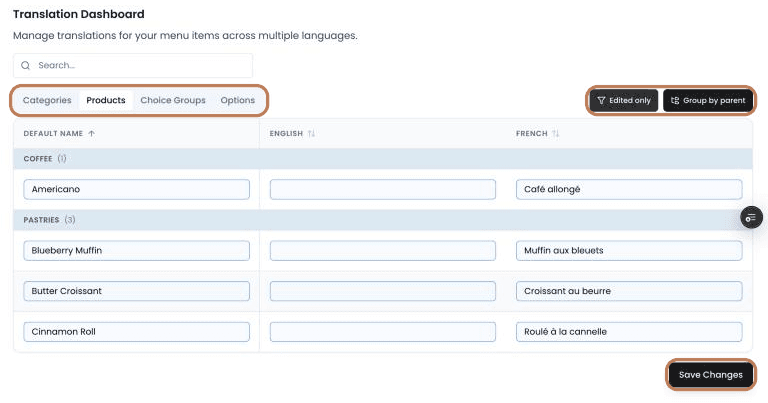This screenshot has height=403, width=768.
Task: Click the FRENCH column header text
Action: (x=531, y=133)
